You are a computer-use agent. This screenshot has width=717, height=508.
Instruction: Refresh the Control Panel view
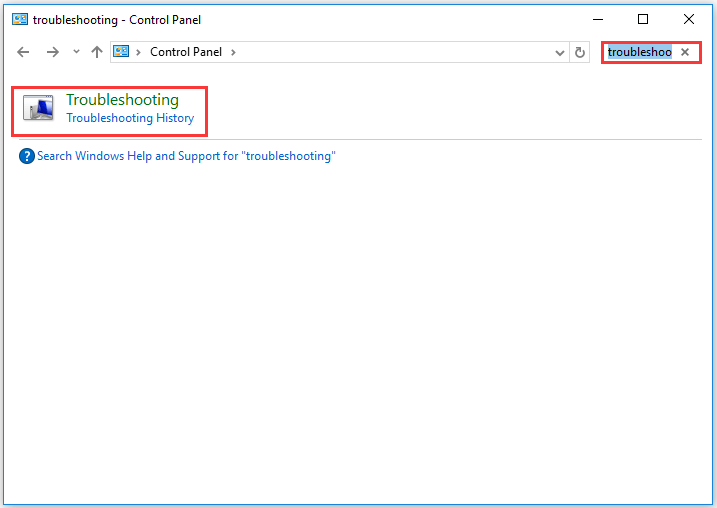[x=580, y=53]
